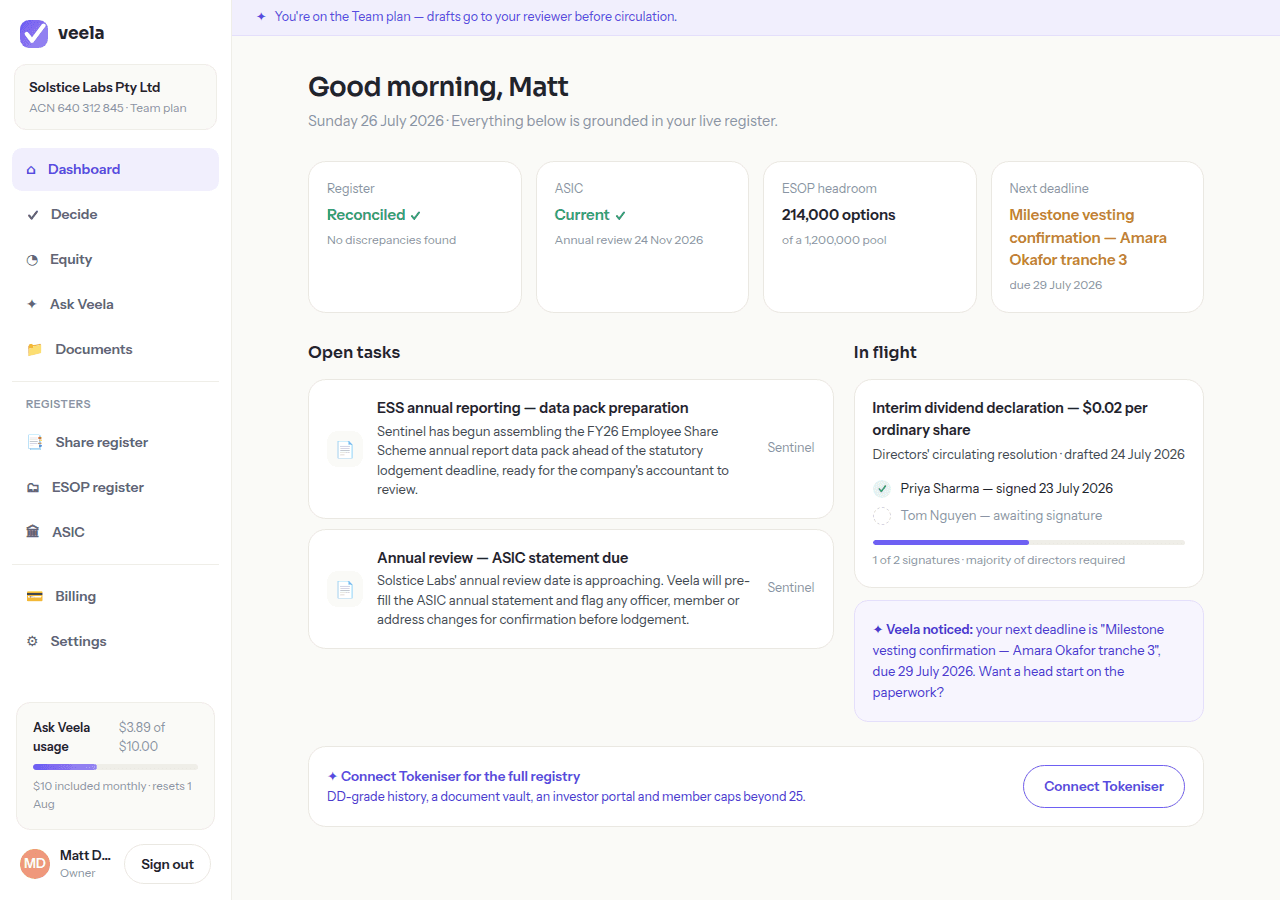1280x900 pixels.
Task: Click the sparkle icon before Connect Tokeniser heading
Action: pos(332,776)
